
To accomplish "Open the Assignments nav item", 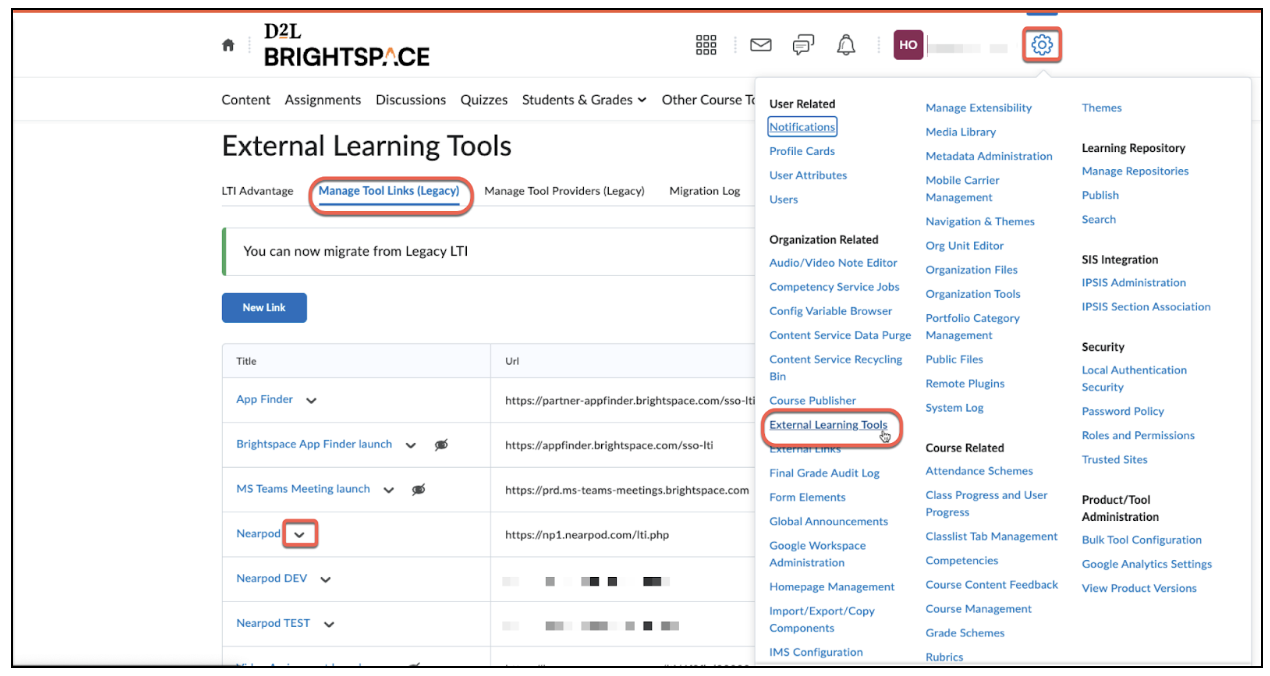I will point(323,100).
